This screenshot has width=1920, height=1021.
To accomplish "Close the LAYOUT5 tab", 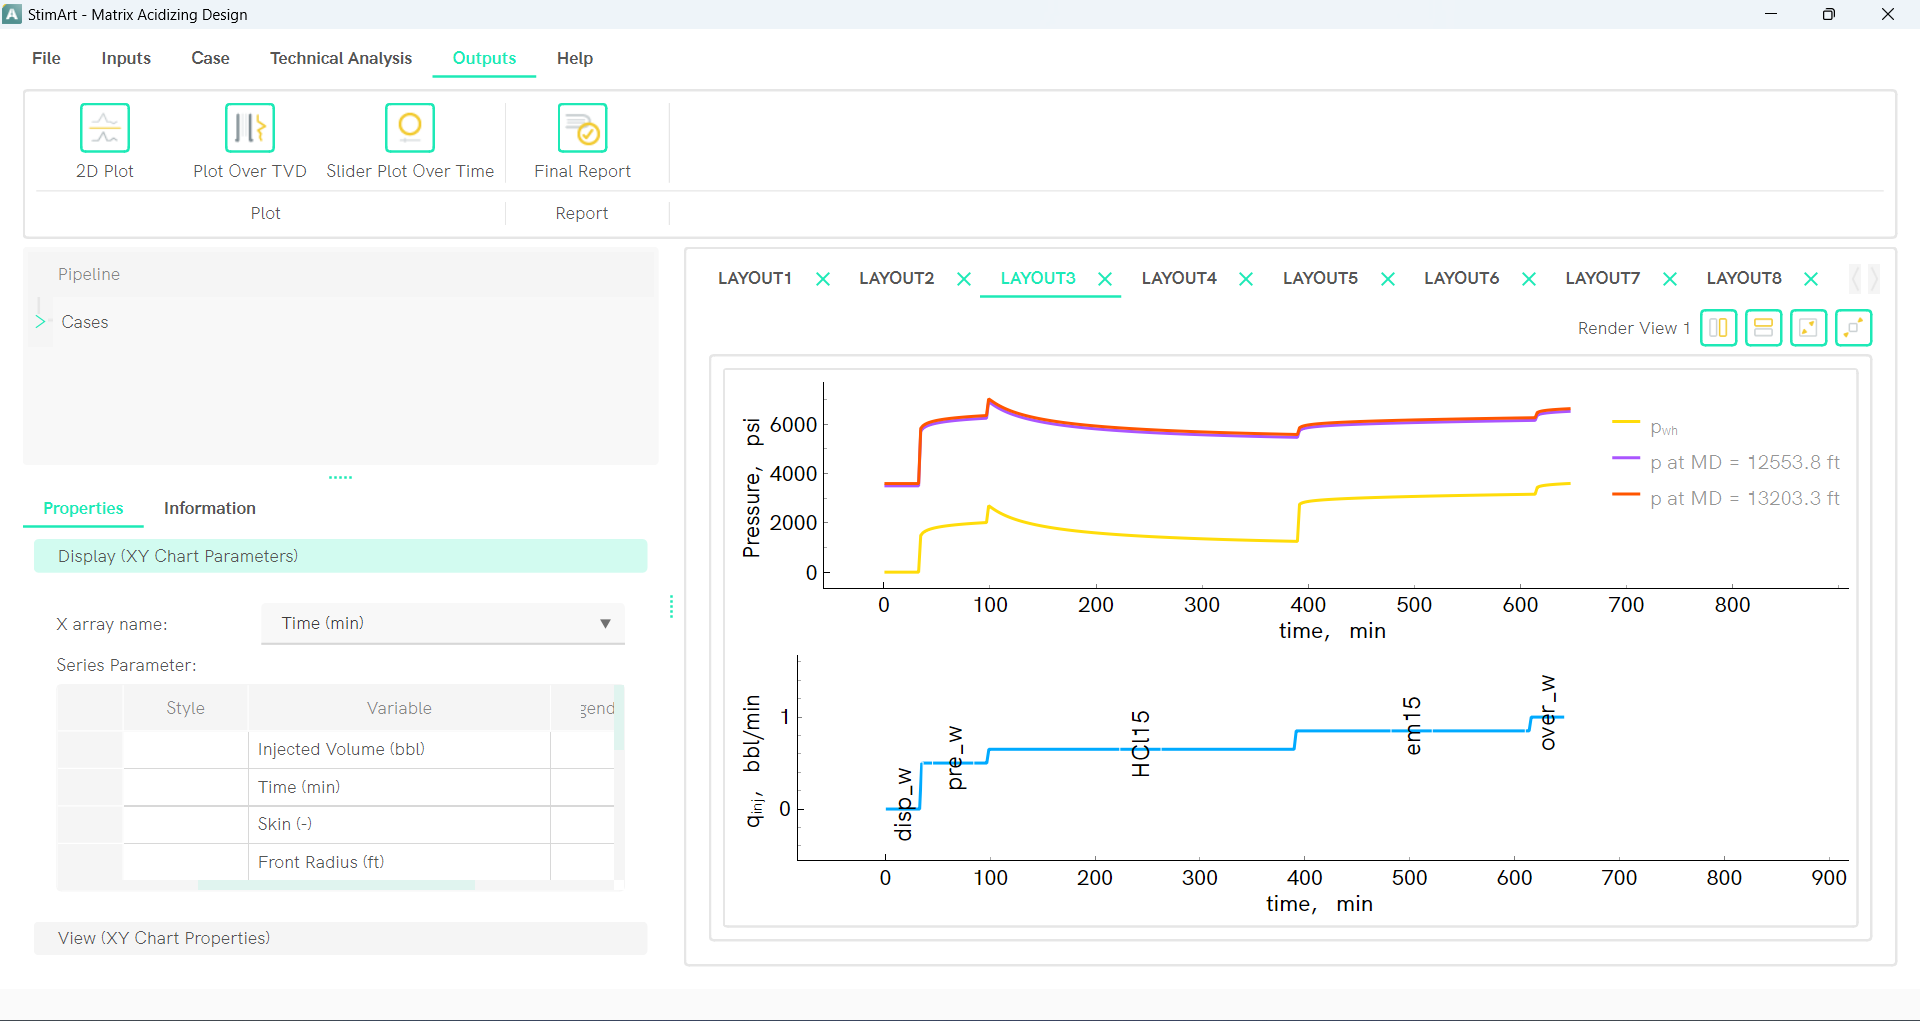I will [1387, 279].
